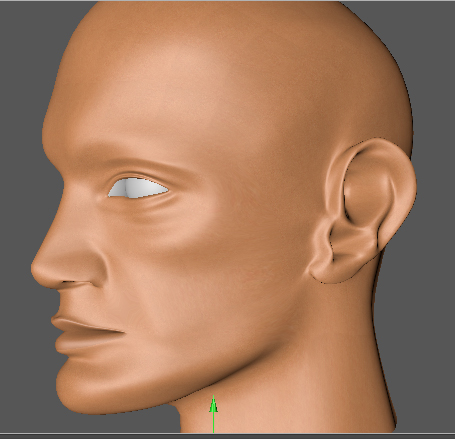The width and height of the screenshot is (455, 439).
Task: Click the lips of the head model
Action: pos(87,335)
